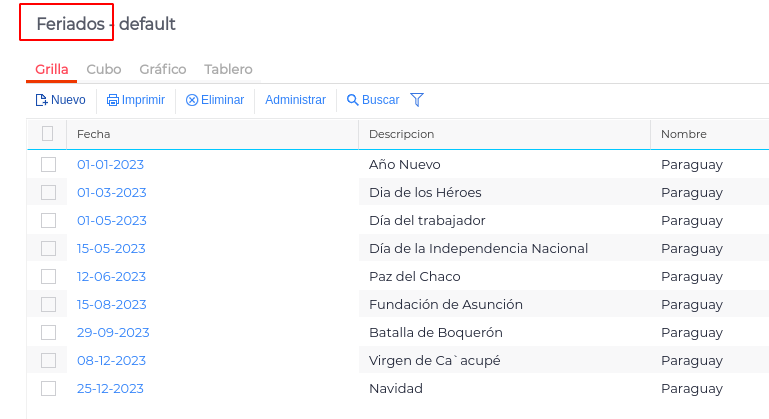Screen dimensions: 769x419
Task: Open the Gráfico tab
Action: coord(163,69)
